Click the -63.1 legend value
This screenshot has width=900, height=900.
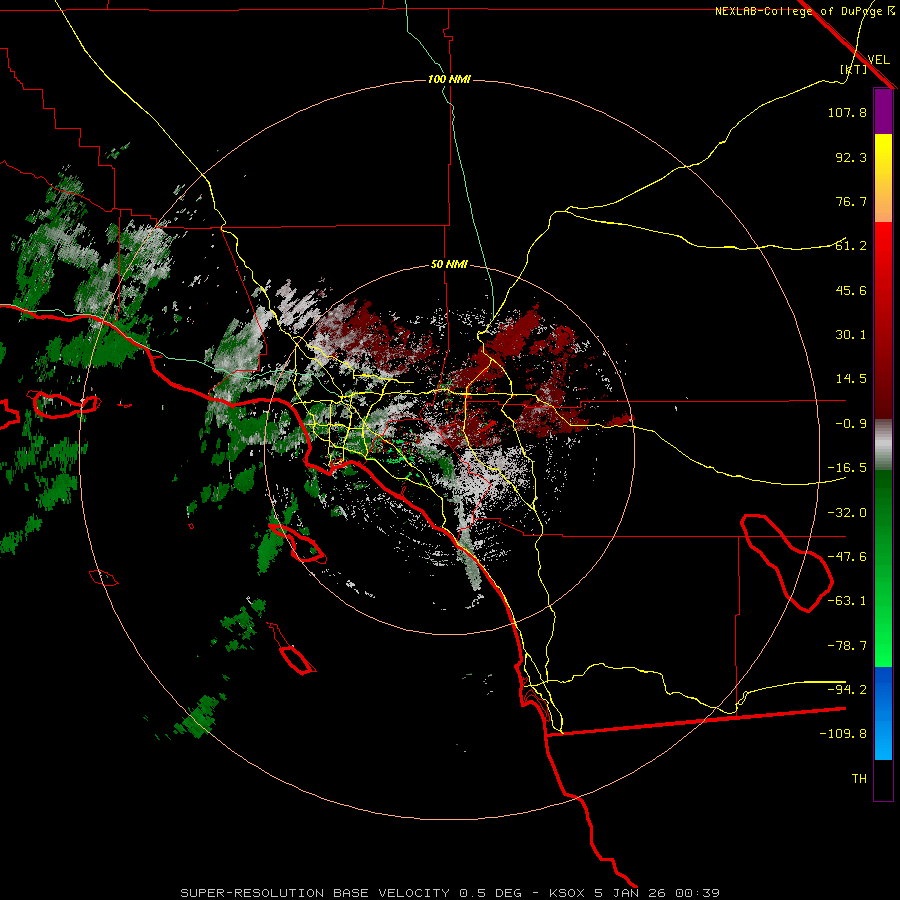(x=847, y=601)
